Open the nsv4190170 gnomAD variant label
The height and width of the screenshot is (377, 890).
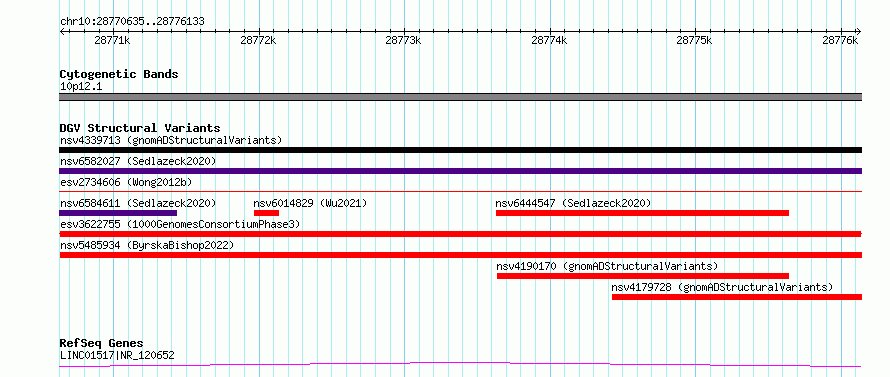pyautogui.click(x=607, y=266)
